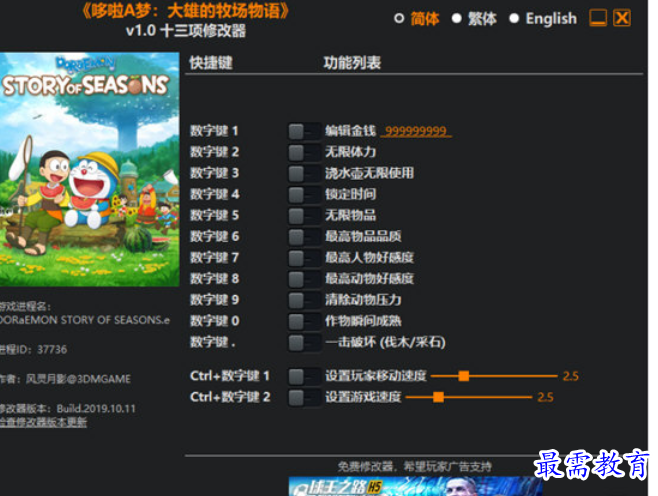Click the 数字键 5 hotkey label
Screen dimensions: 658x496
(x=214, y=215)
